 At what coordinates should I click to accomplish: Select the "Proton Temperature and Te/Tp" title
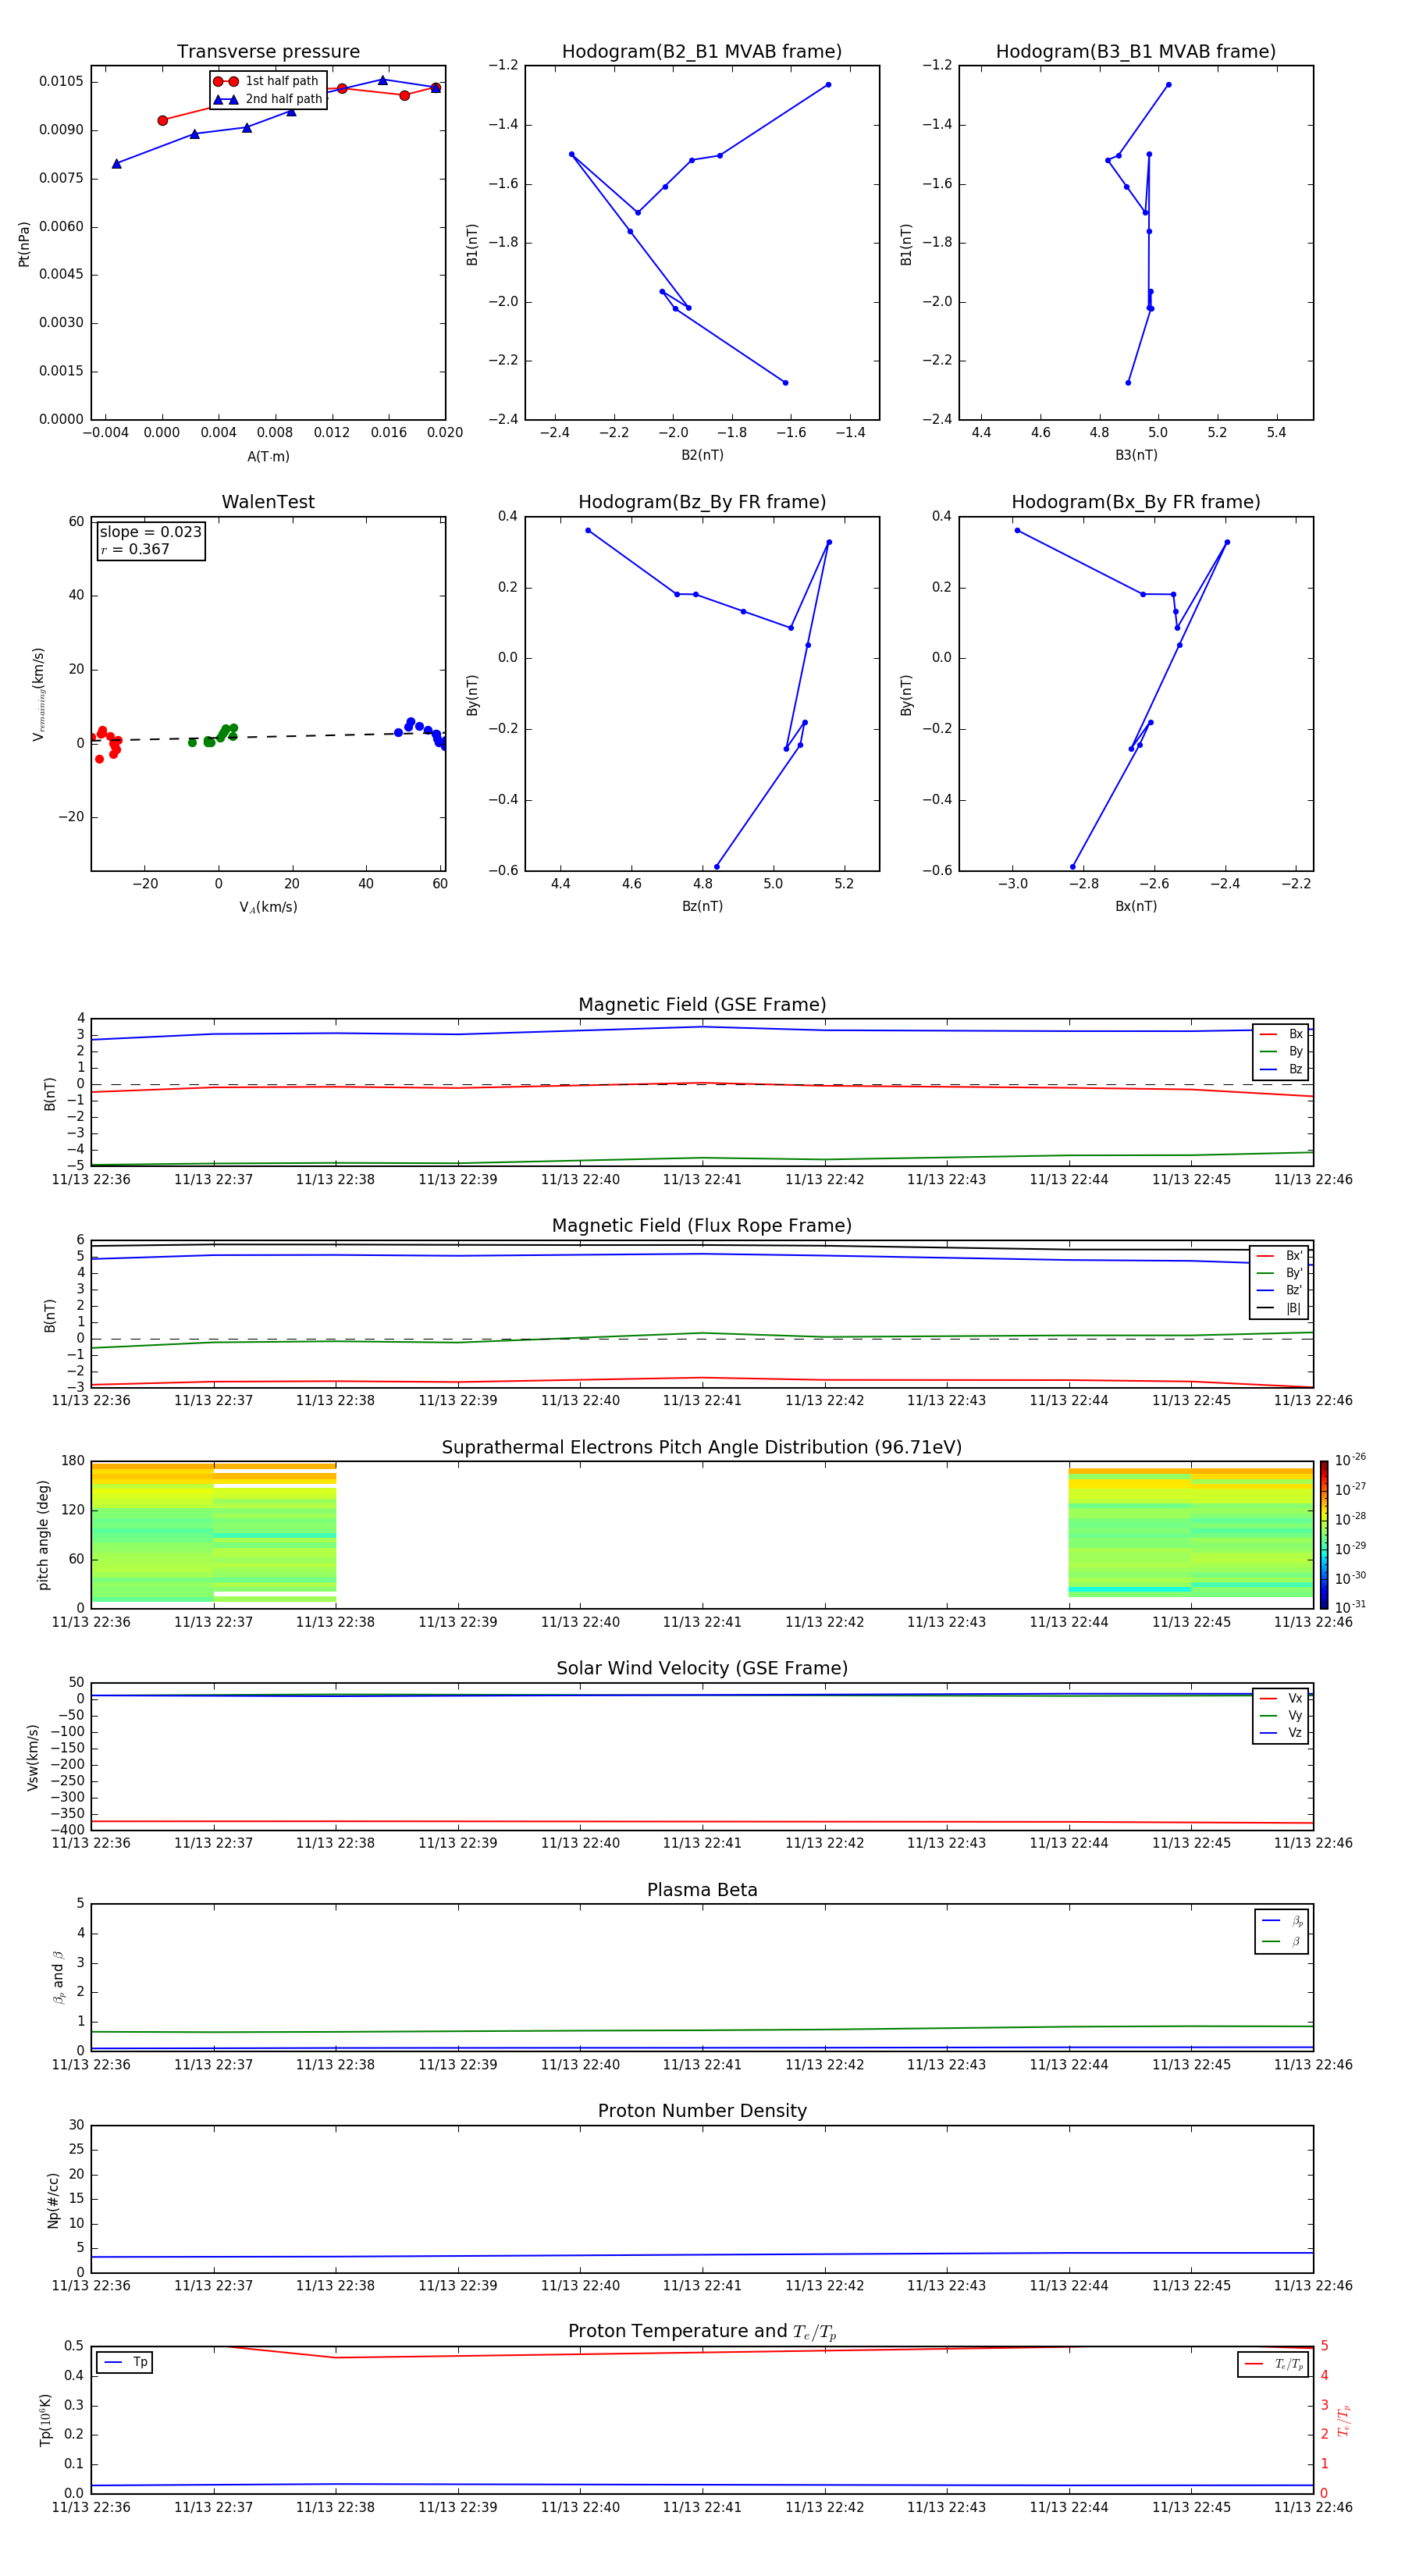702,2333
